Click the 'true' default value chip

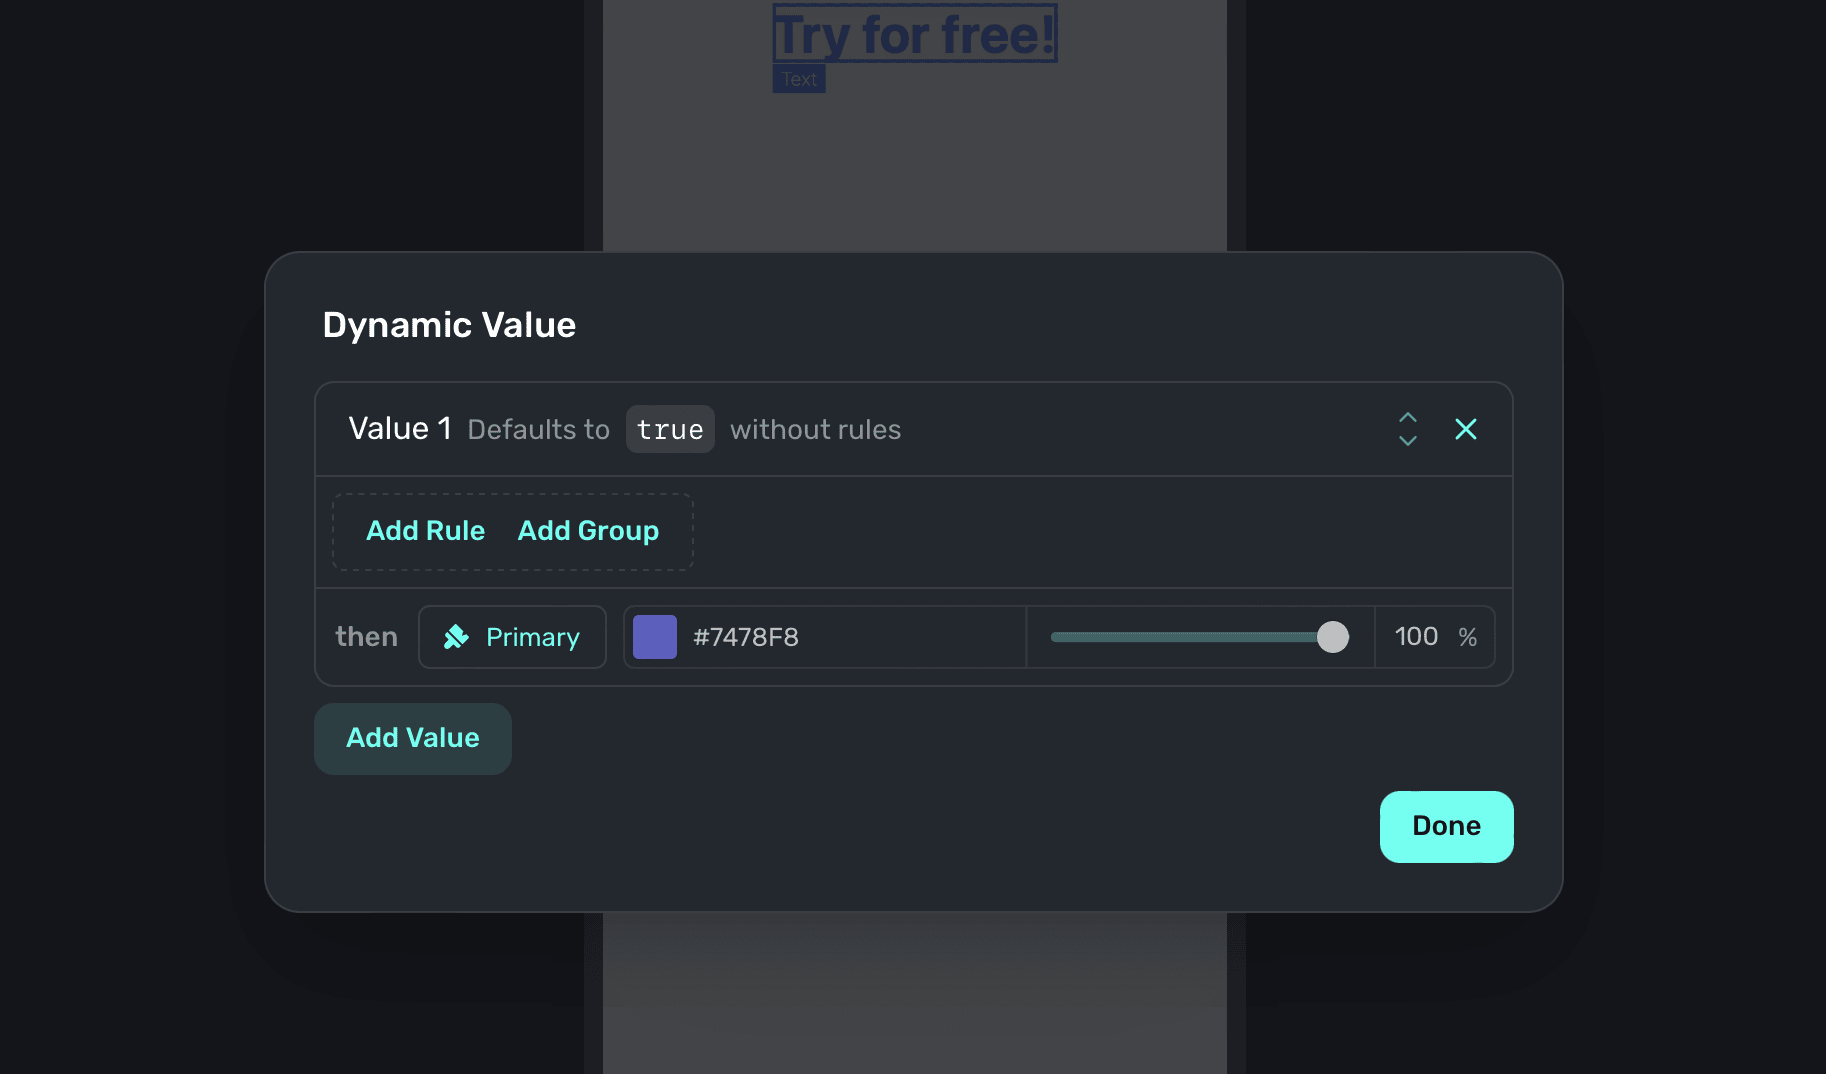[x=670, y=429]
